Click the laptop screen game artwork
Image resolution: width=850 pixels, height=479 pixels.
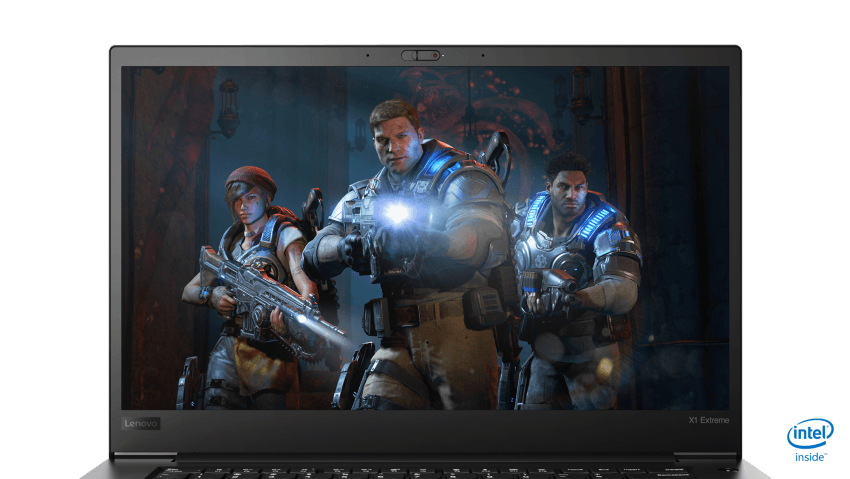click(x=425, y=238)
